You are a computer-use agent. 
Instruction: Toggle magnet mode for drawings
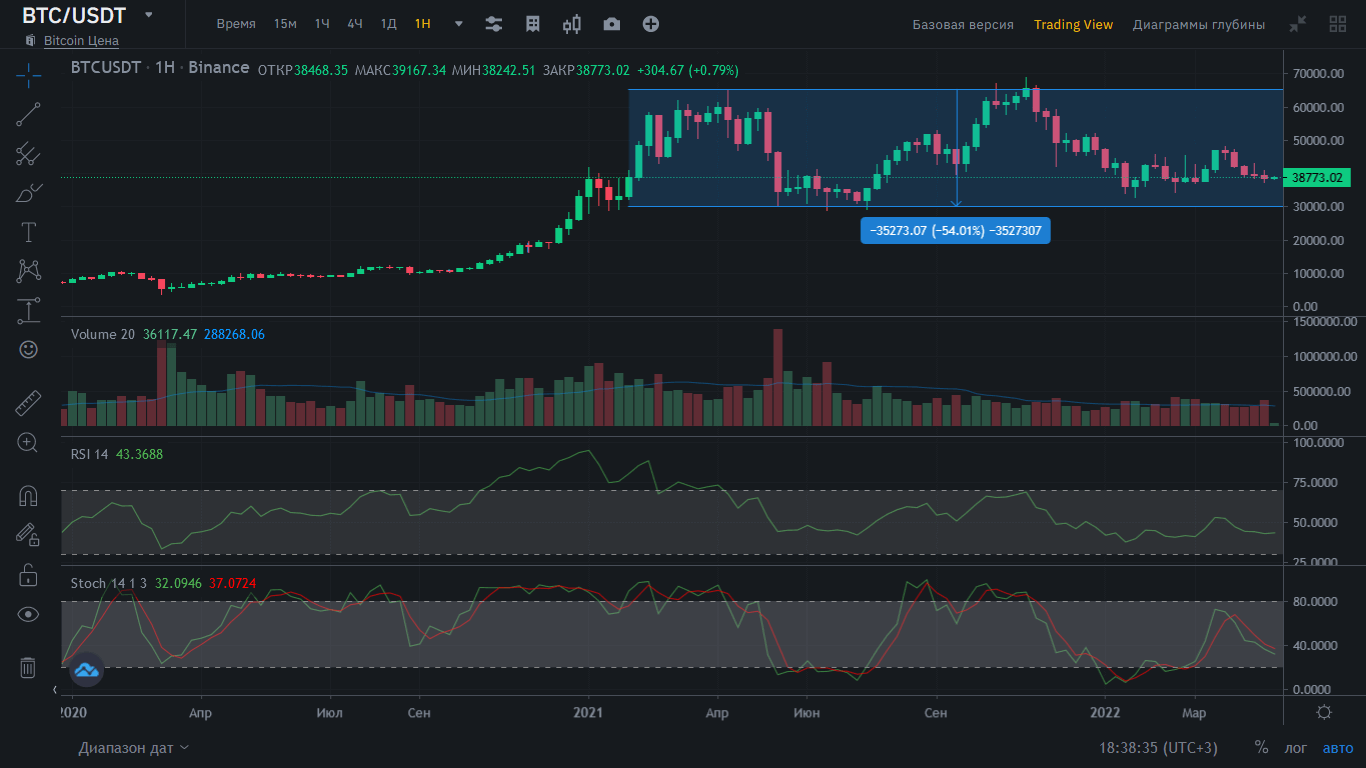[x=28, y=496]
